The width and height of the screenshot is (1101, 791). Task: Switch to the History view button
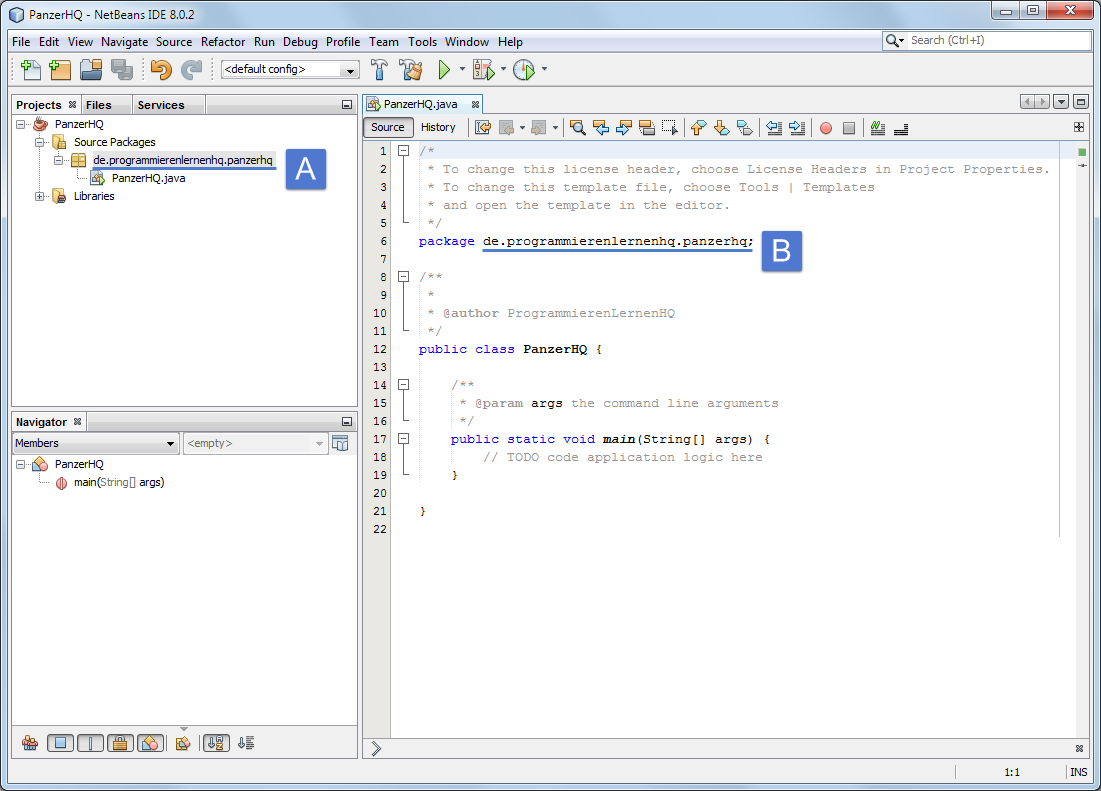[438, 128]
